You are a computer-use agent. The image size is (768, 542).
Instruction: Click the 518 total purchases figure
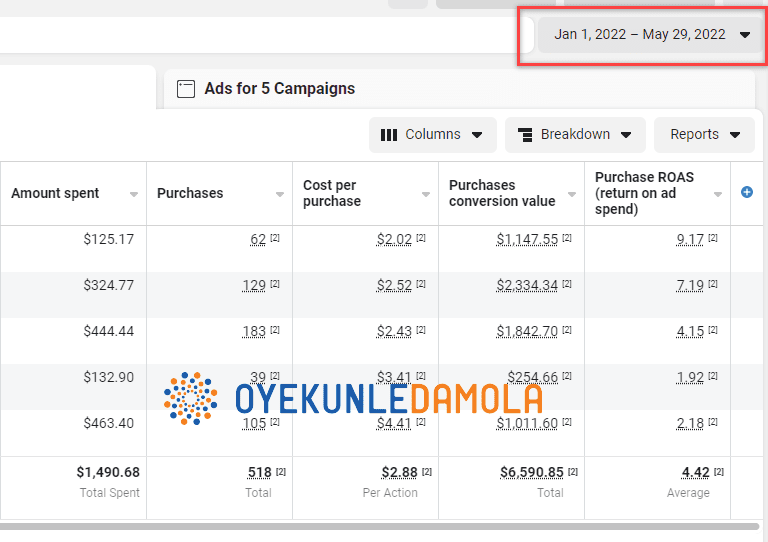pyautogui.click(x=260, y=472)
